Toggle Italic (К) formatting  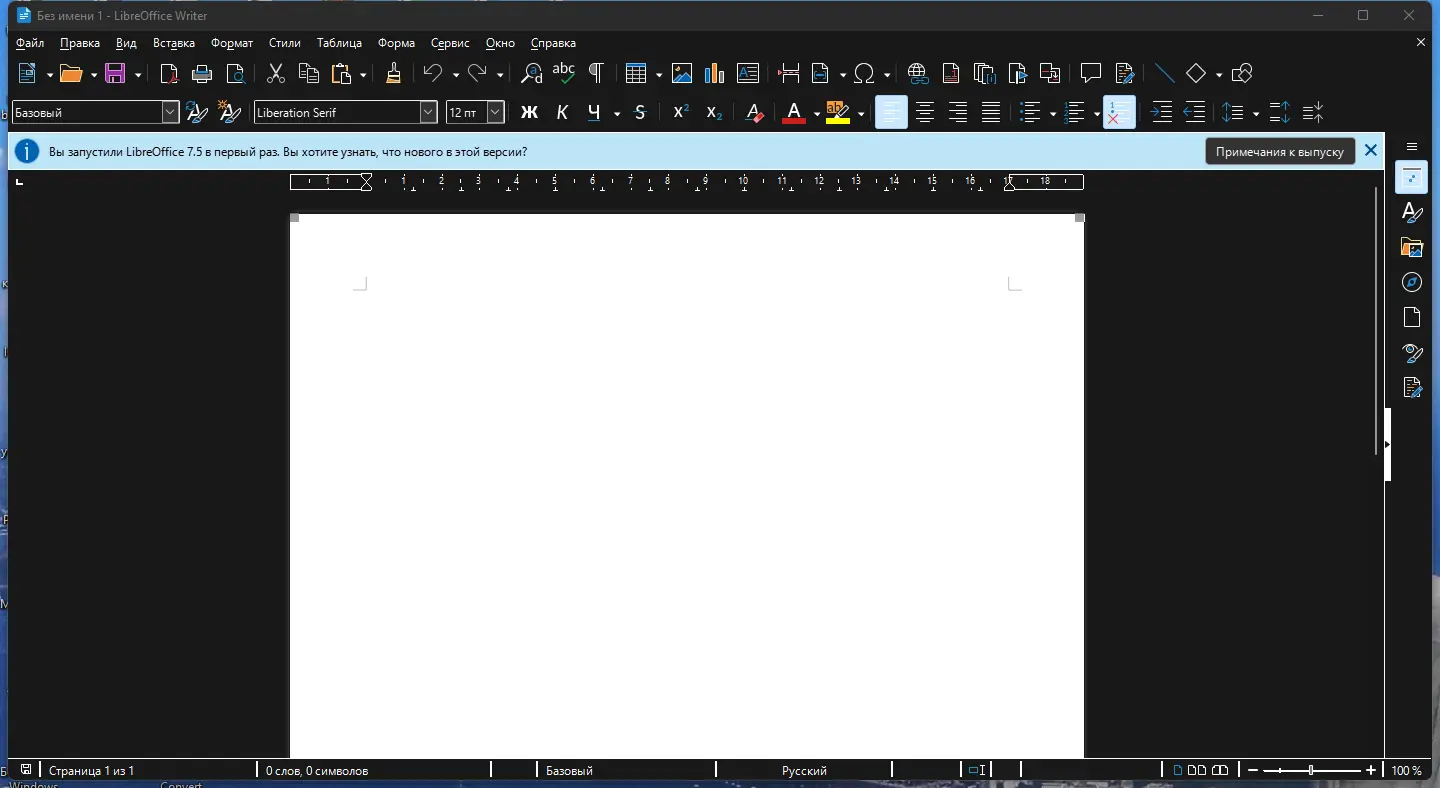(x=562, y=113)
